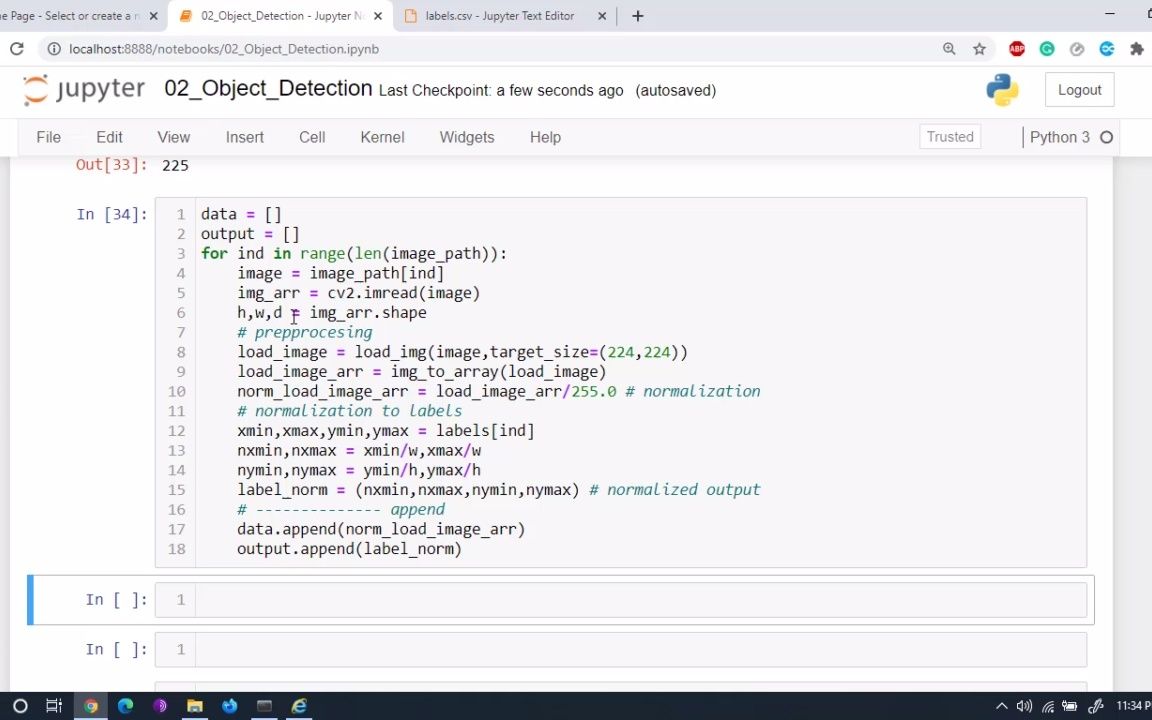Toggle the bookmark star for this page
Screen dimensions: 1152x720
tap(979, 48)
